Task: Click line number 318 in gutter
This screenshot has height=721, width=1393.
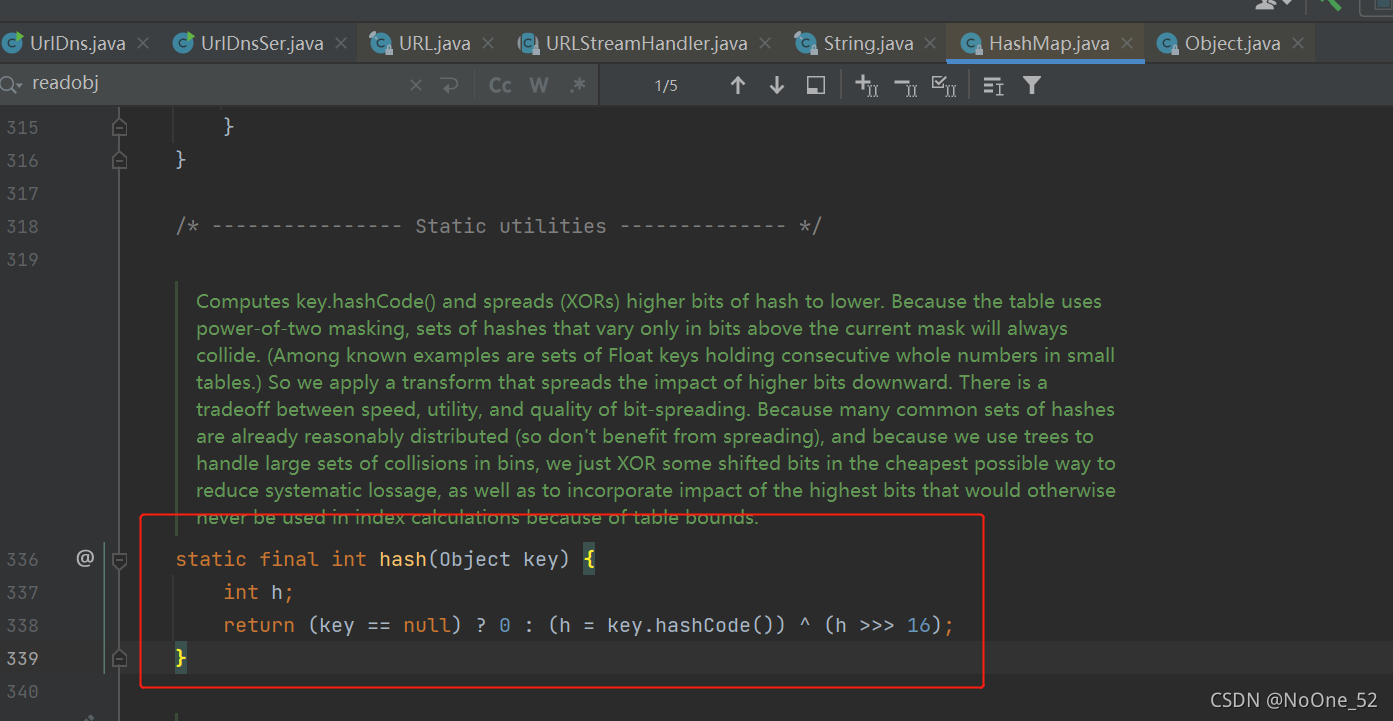Action: [22, 226]
